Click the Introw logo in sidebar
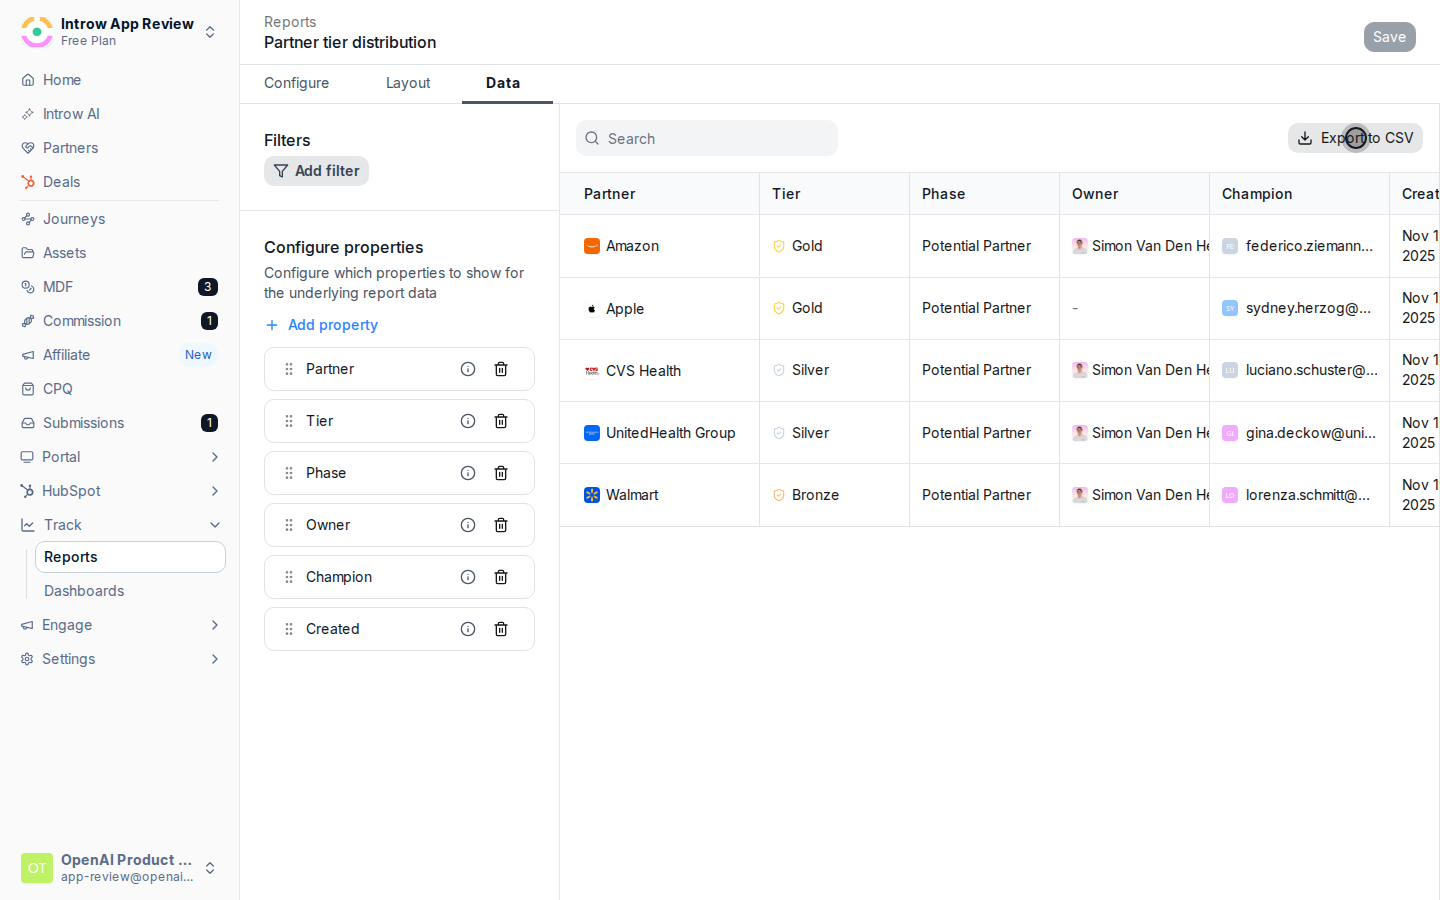The image size is (1440, 900). coord(37,32)
